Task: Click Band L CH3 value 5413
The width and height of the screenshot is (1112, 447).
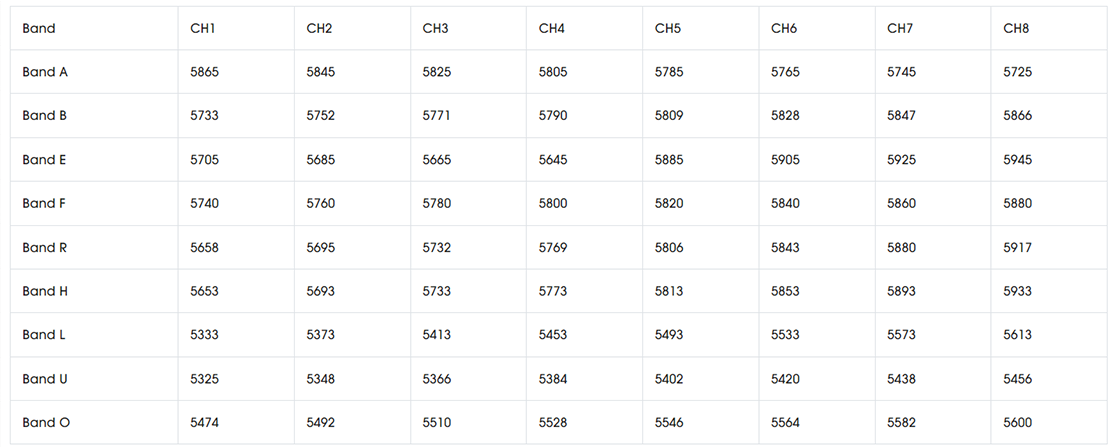Action: [437, 334]
